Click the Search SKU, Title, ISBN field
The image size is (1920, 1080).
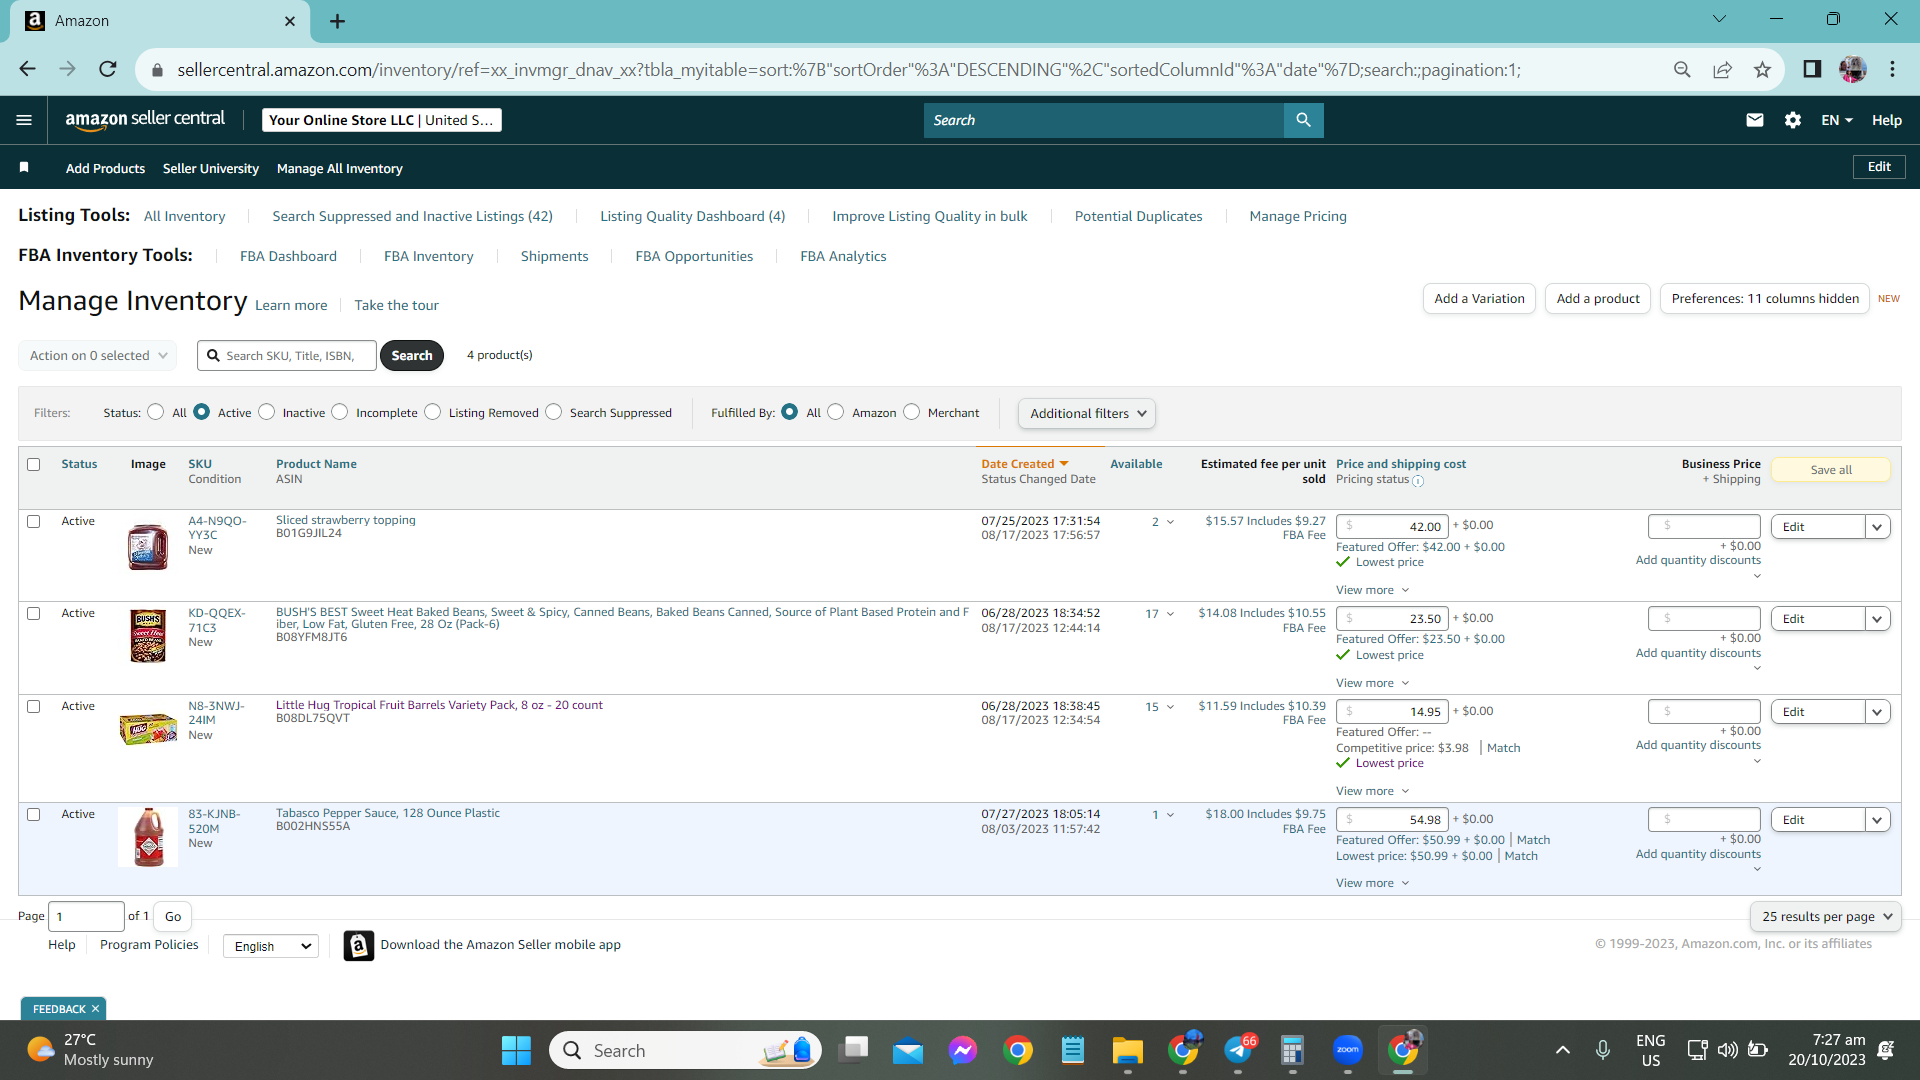click(x=287, y=355)
